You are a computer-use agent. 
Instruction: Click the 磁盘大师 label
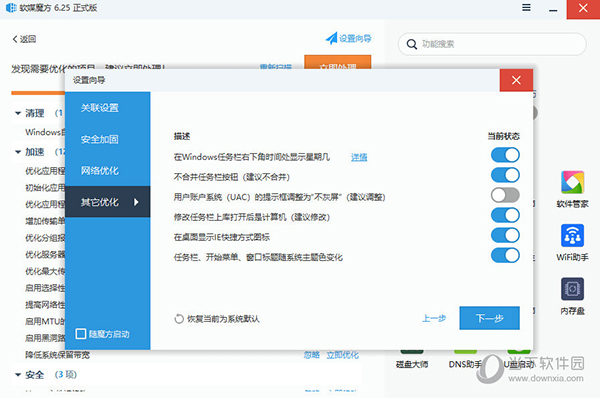pos(412,364)
